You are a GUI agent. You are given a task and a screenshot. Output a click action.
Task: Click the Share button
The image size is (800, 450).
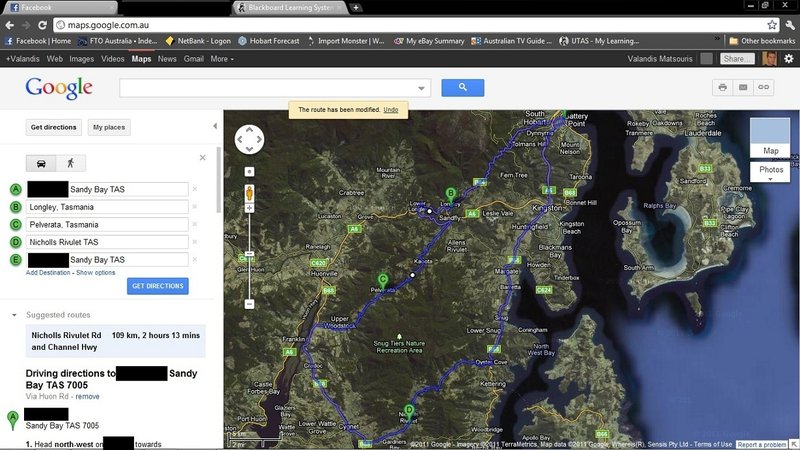(x=737, y=59)
